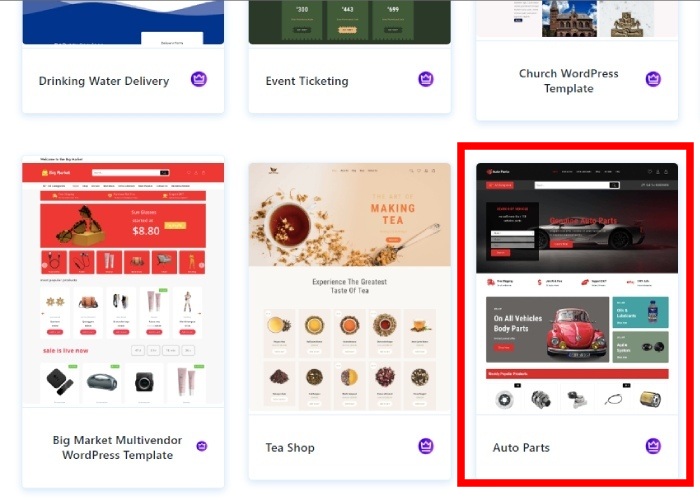Click red Volkswagen banner in Auto Parts preview

pos(547,329)
